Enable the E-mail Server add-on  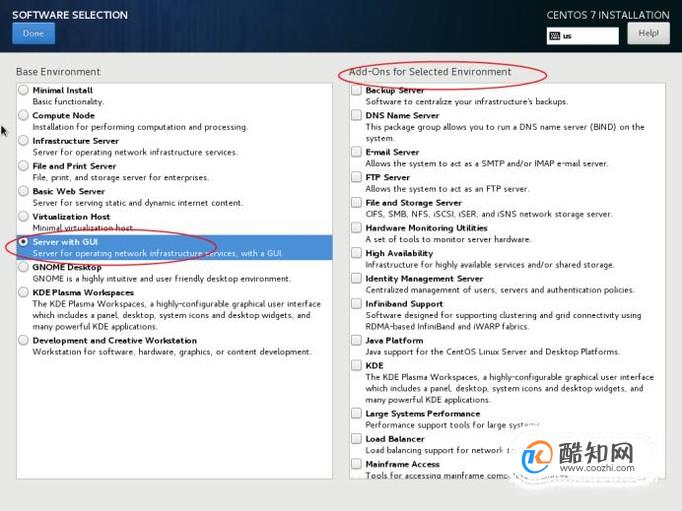click(356, 152)
